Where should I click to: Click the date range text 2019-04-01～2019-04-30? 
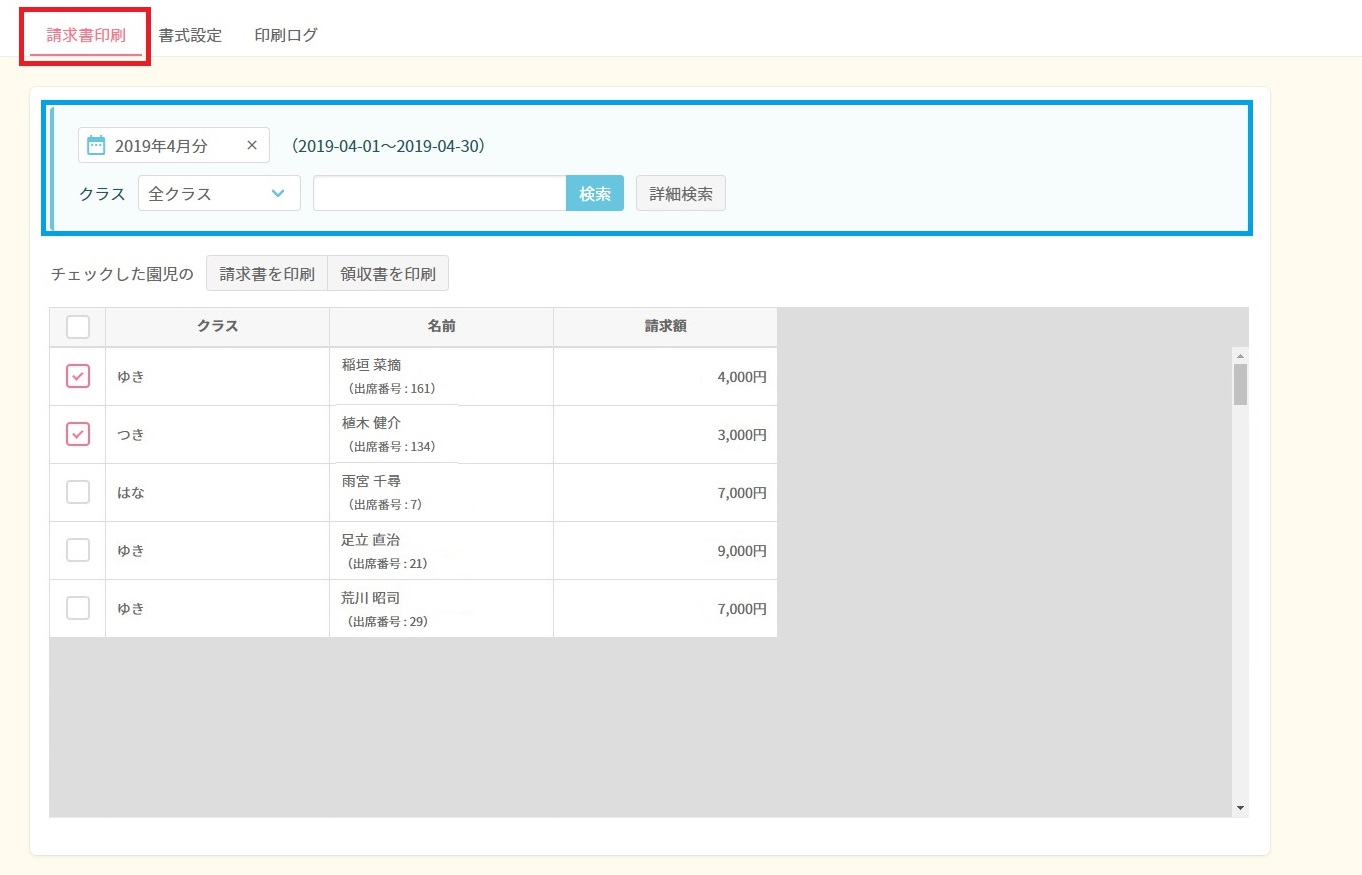[388, 146]
